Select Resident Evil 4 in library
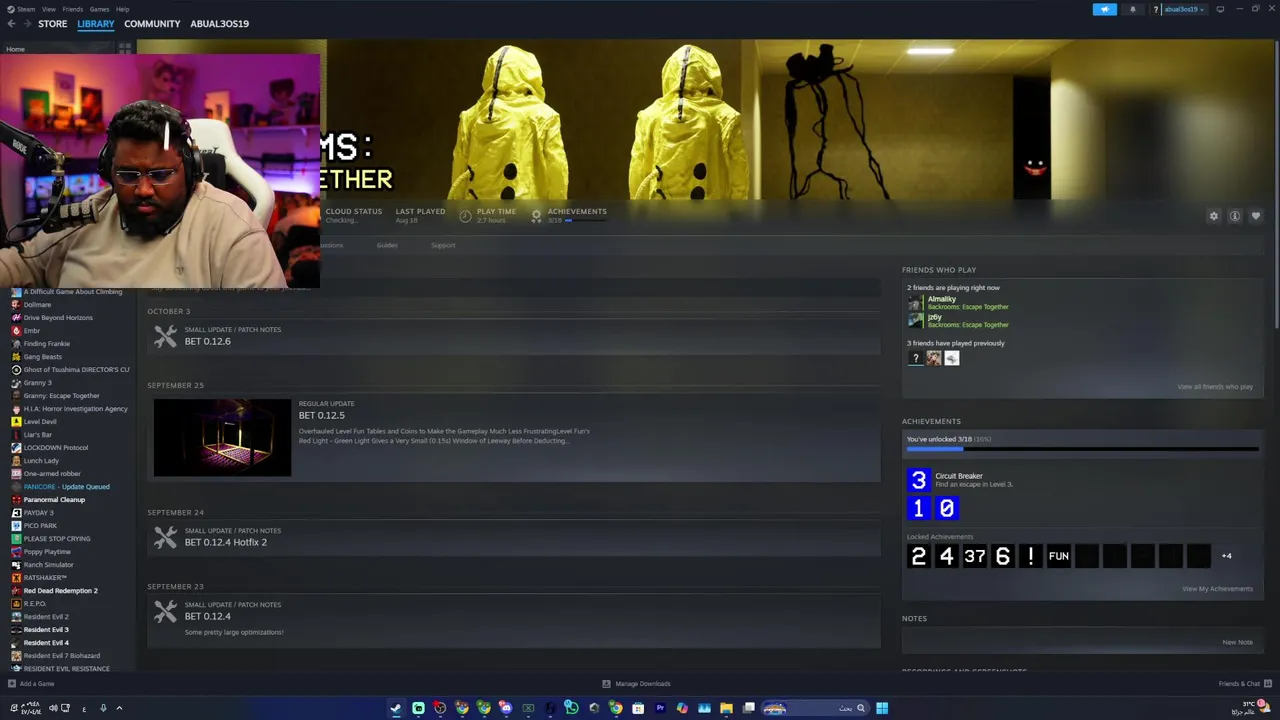This screenshot has width=1280, height=720. (x=46, y=643)
